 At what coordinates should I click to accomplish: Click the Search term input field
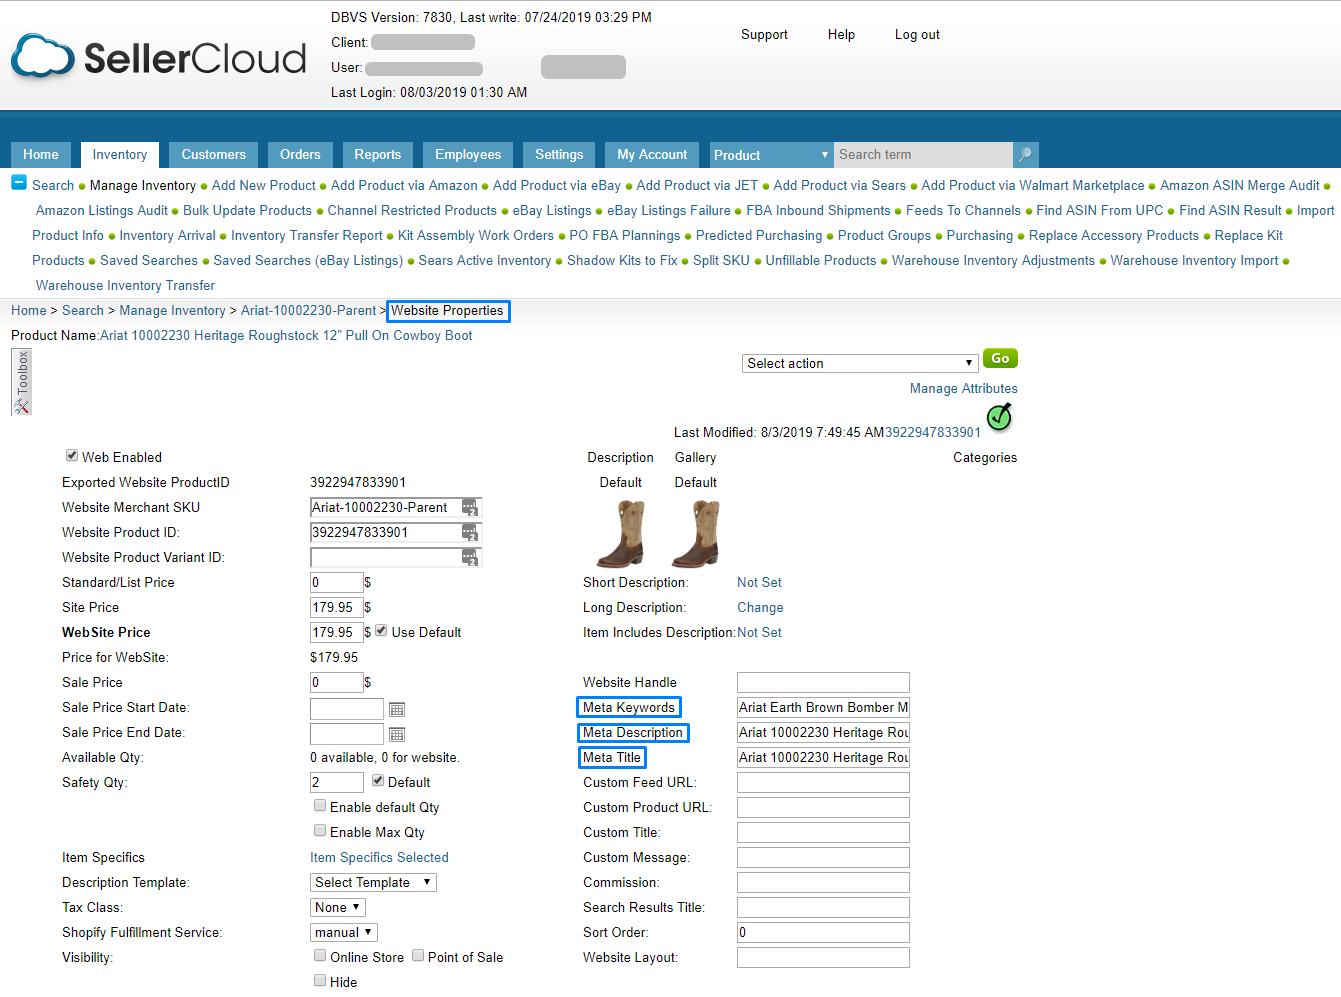[923, 155]
